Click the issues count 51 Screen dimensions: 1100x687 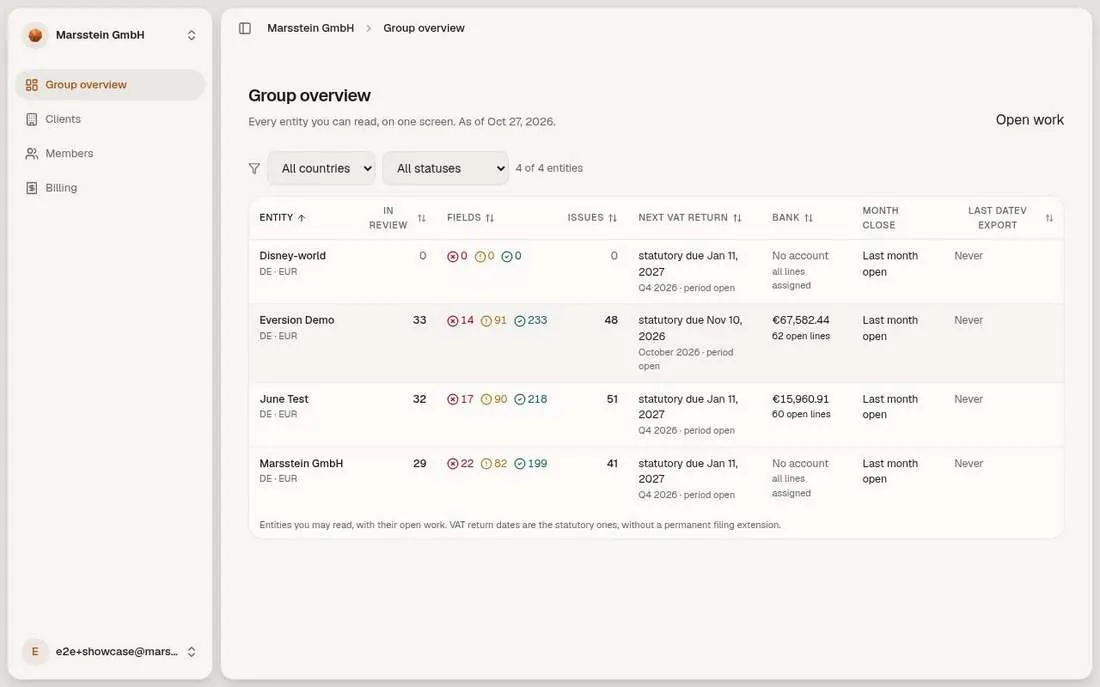click(x=612, y=399)
